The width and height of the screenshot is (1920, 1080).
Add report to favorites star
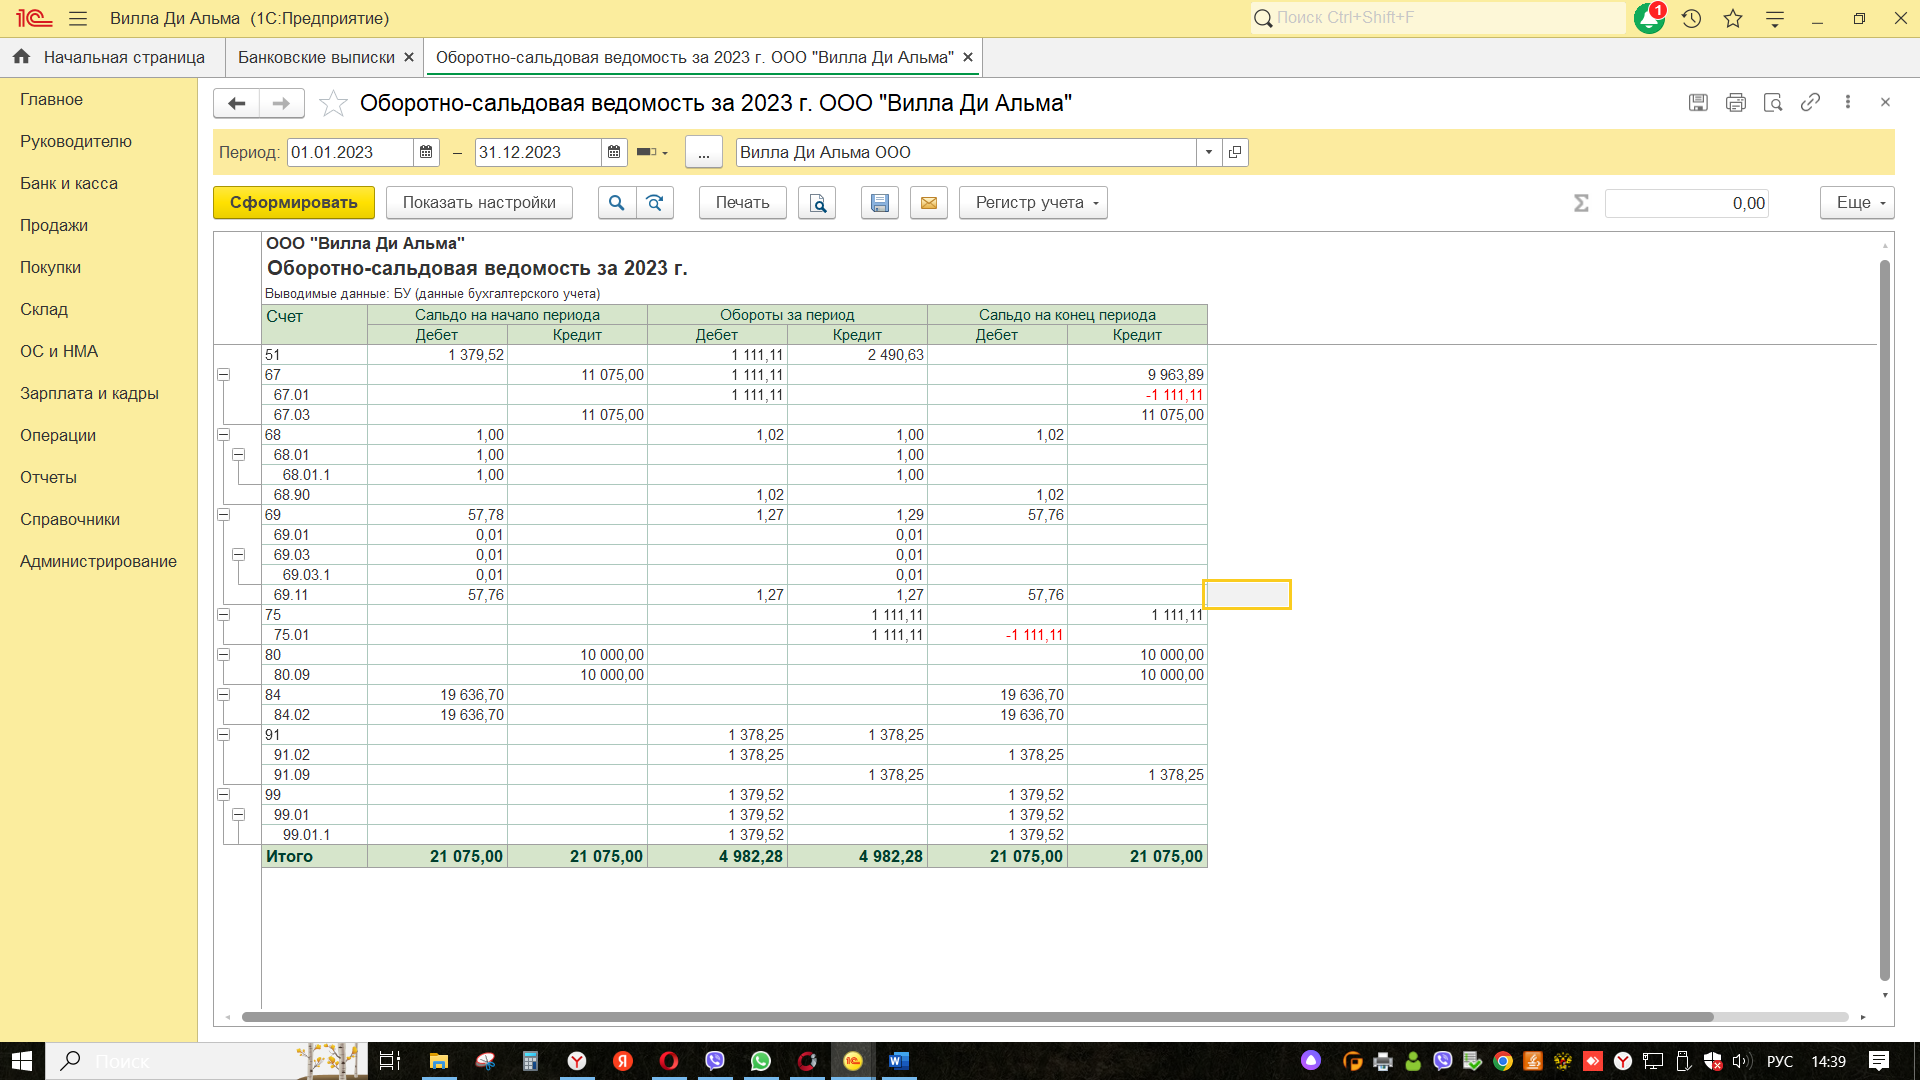tap(333, 103)
